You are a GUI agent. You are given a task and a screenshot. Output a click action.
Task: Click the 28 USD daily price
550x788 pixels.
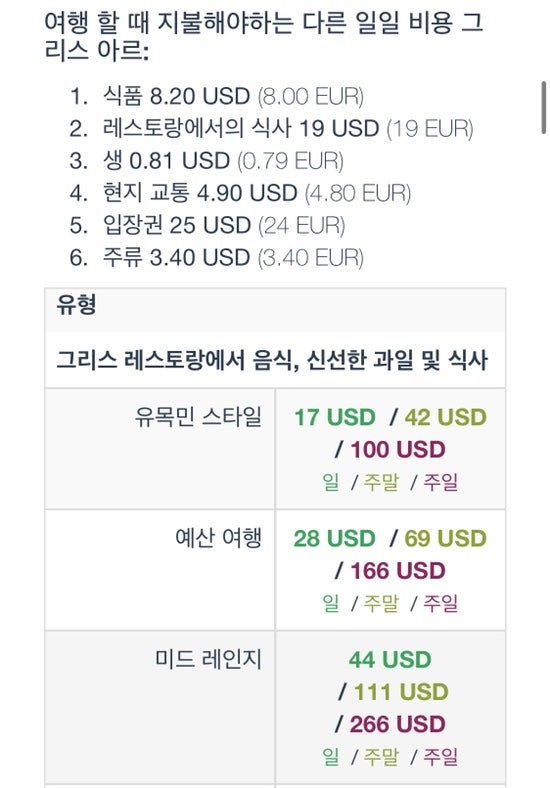335,538
